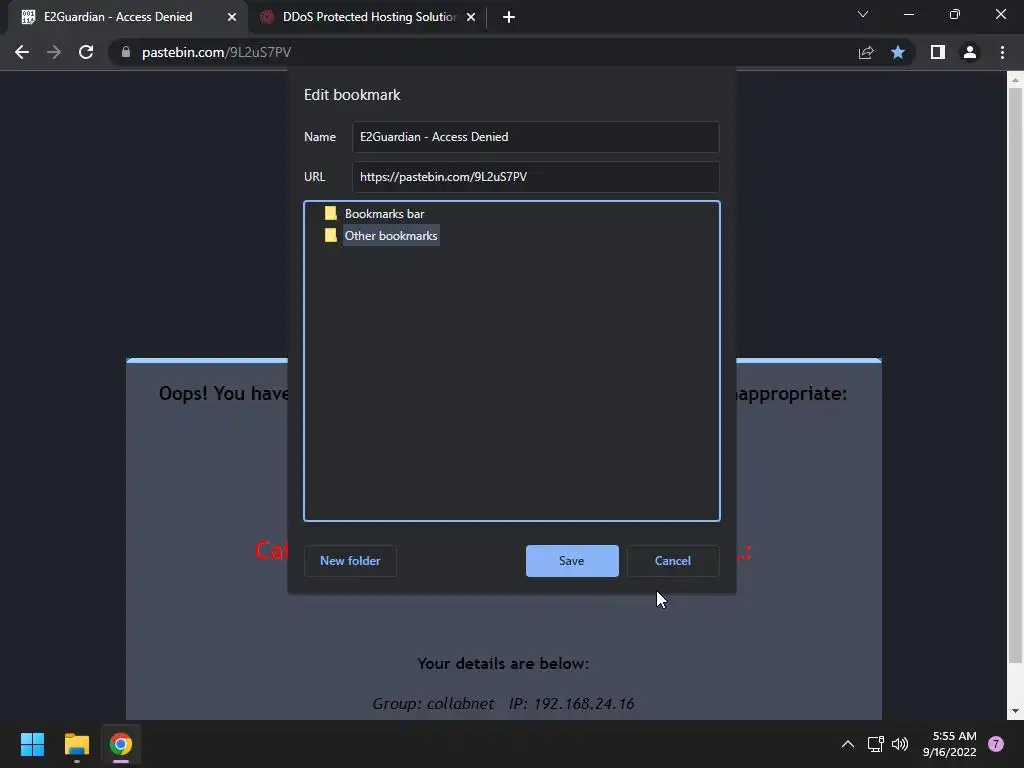Select the Other bookmarks folder
This screenshot has height=768, width=1024.
391,236
